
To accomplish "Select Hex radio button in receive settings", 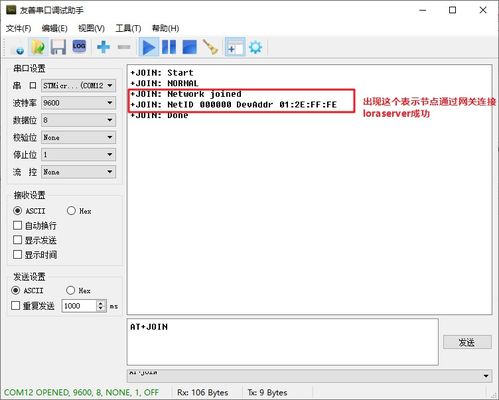I will 71,211.
